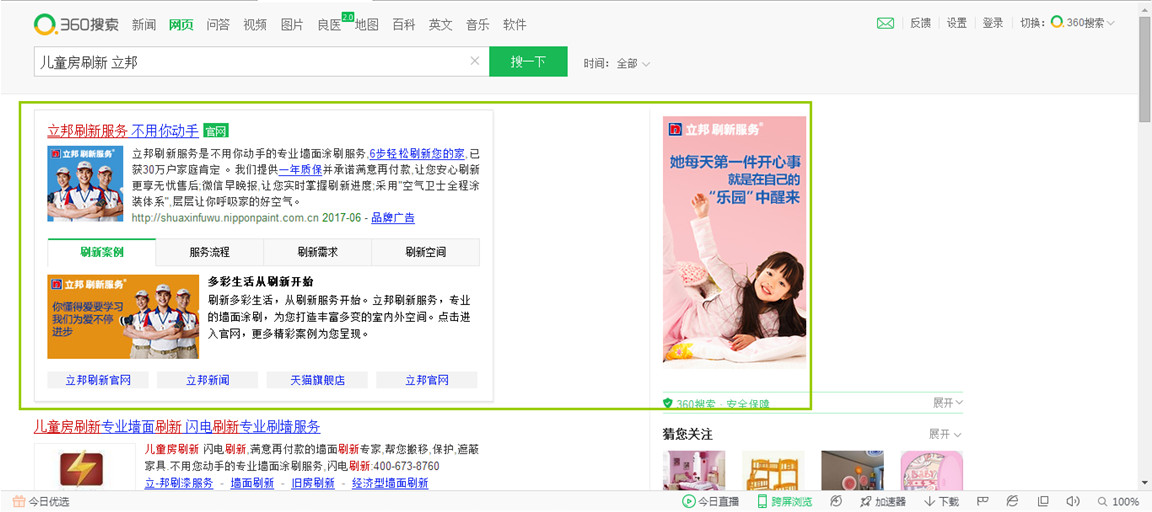Select the 网页 category
The image size is (1152, 512).
coord(181,25)
